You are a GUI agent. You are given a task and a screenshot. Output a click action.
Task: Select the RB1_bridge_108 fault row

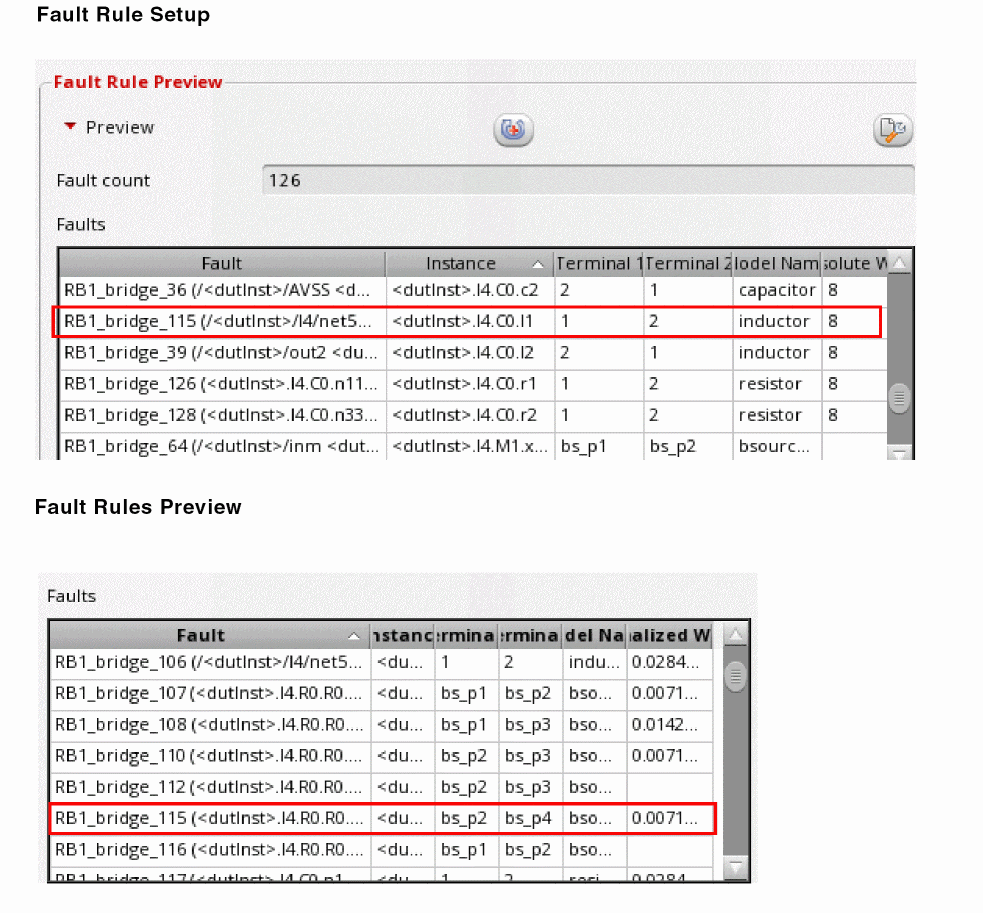click(381, 725)
